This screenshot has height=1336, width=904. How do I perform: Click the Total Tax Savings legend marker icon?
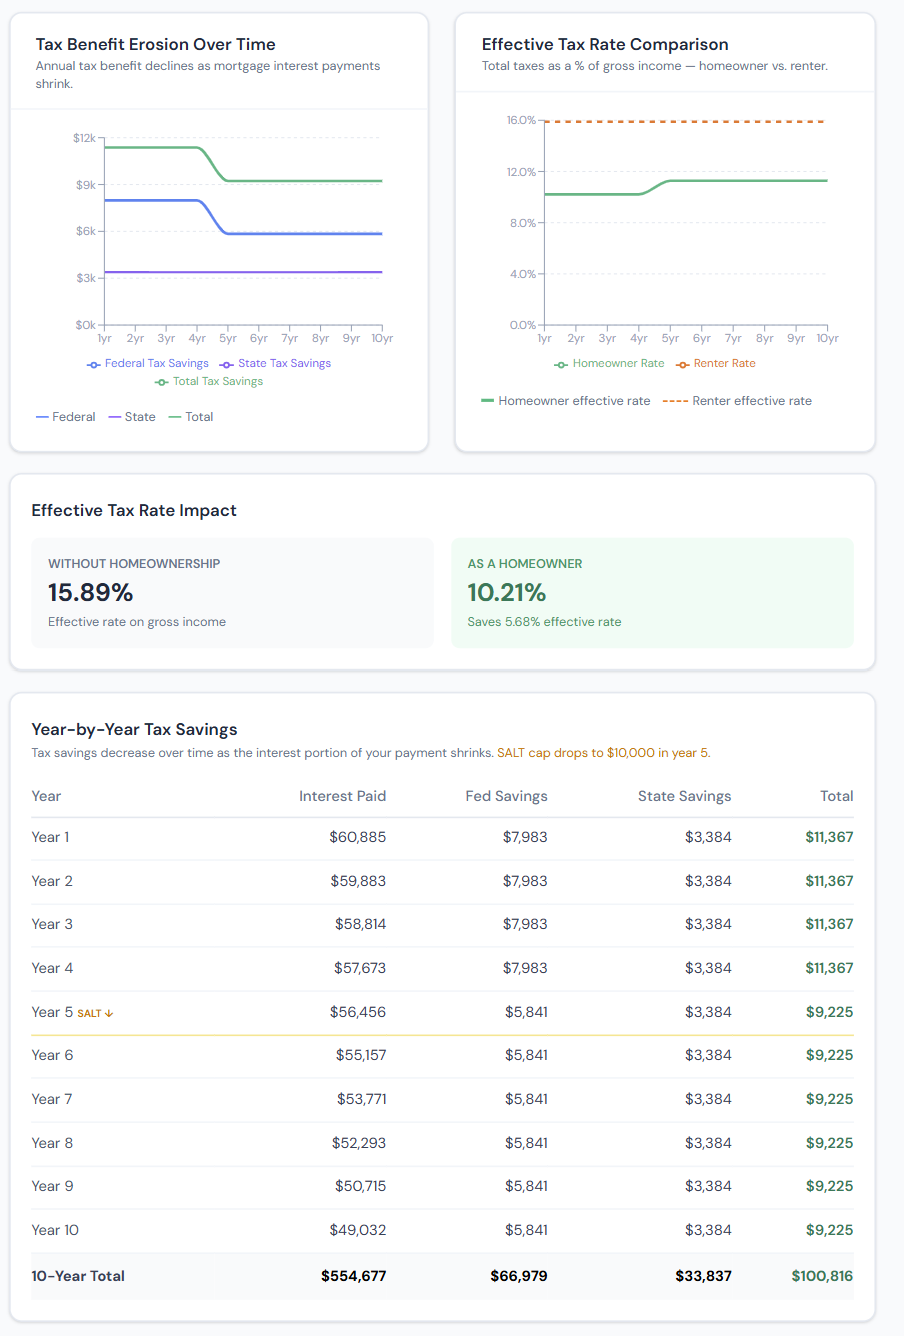pyautogui.click(x=162, y=382)
